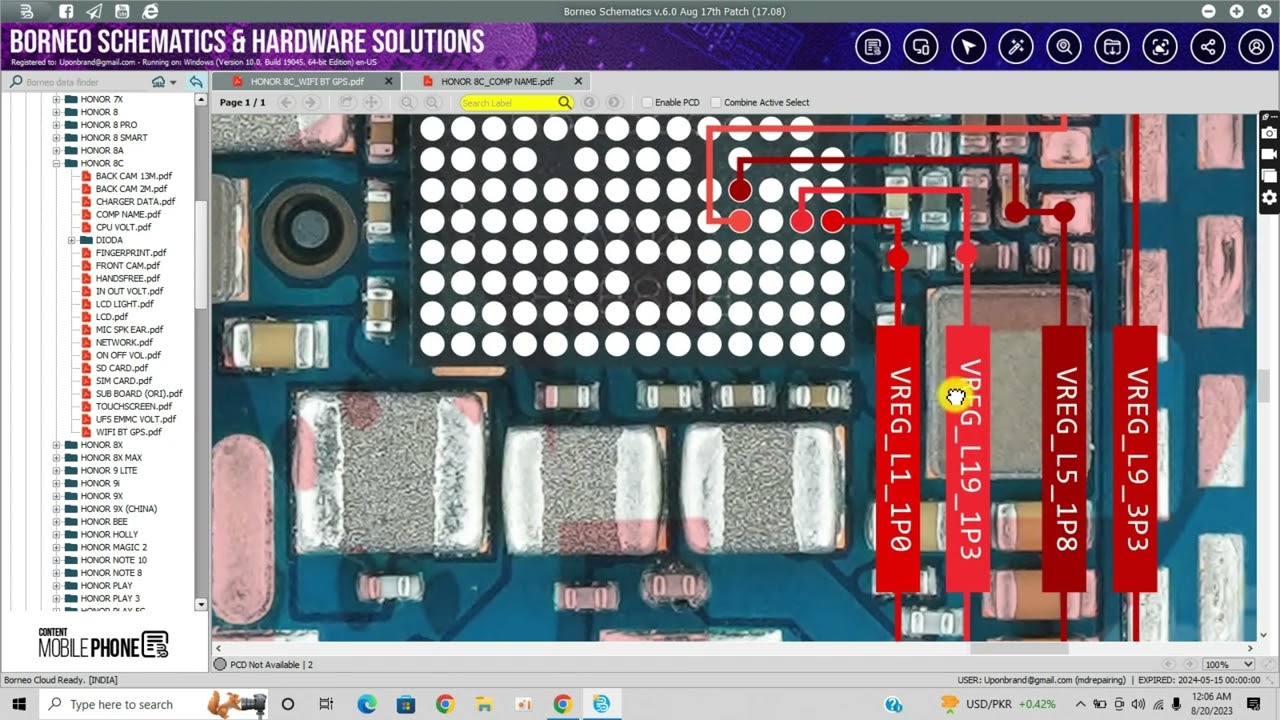Click the rotate view toolbar icon

[347, 102]
